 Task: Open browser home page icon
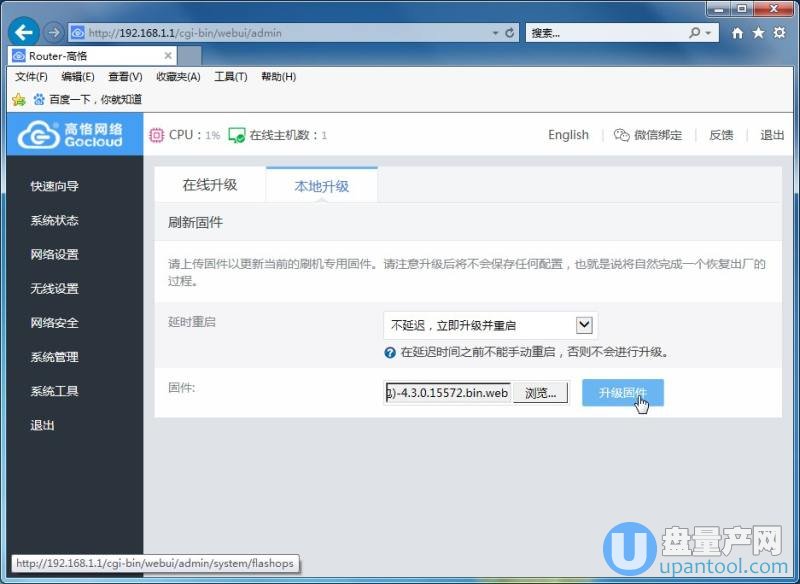pyautogui.click(x=738, y=33)
